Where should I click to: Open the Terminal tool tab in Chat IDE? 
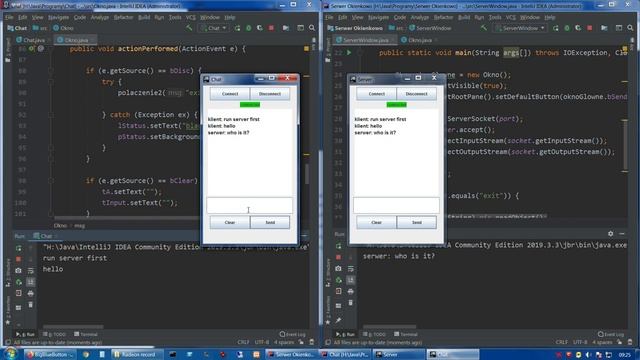86,334
